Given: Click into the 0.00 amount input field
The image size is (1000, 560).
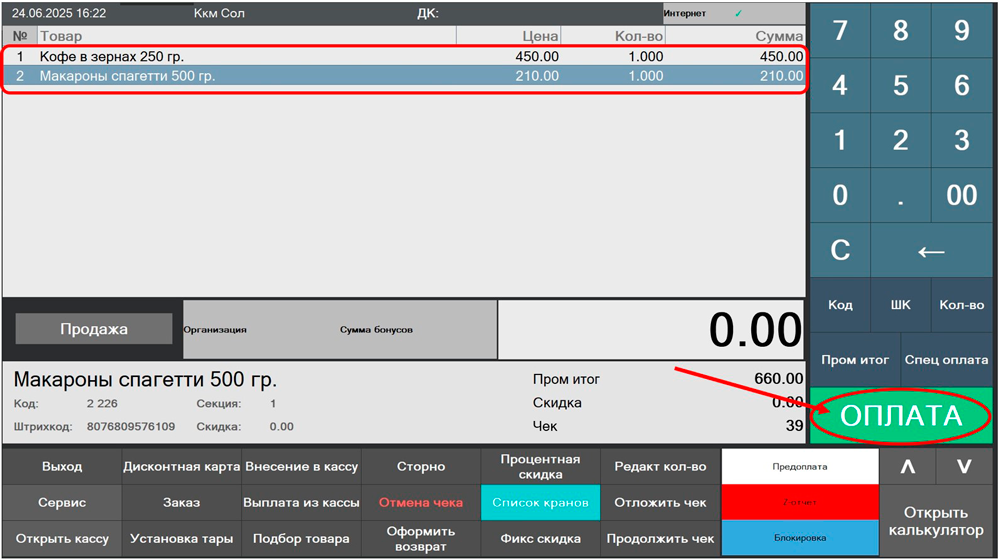Looking at the screenshot, I should (651, 329).
